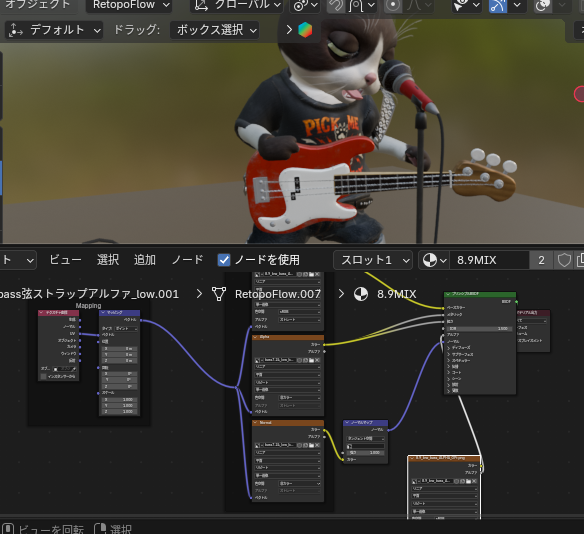Adjust the IOR slider in the Principled BSDF node
Screen dimensions: 584x534
[479, 328]
